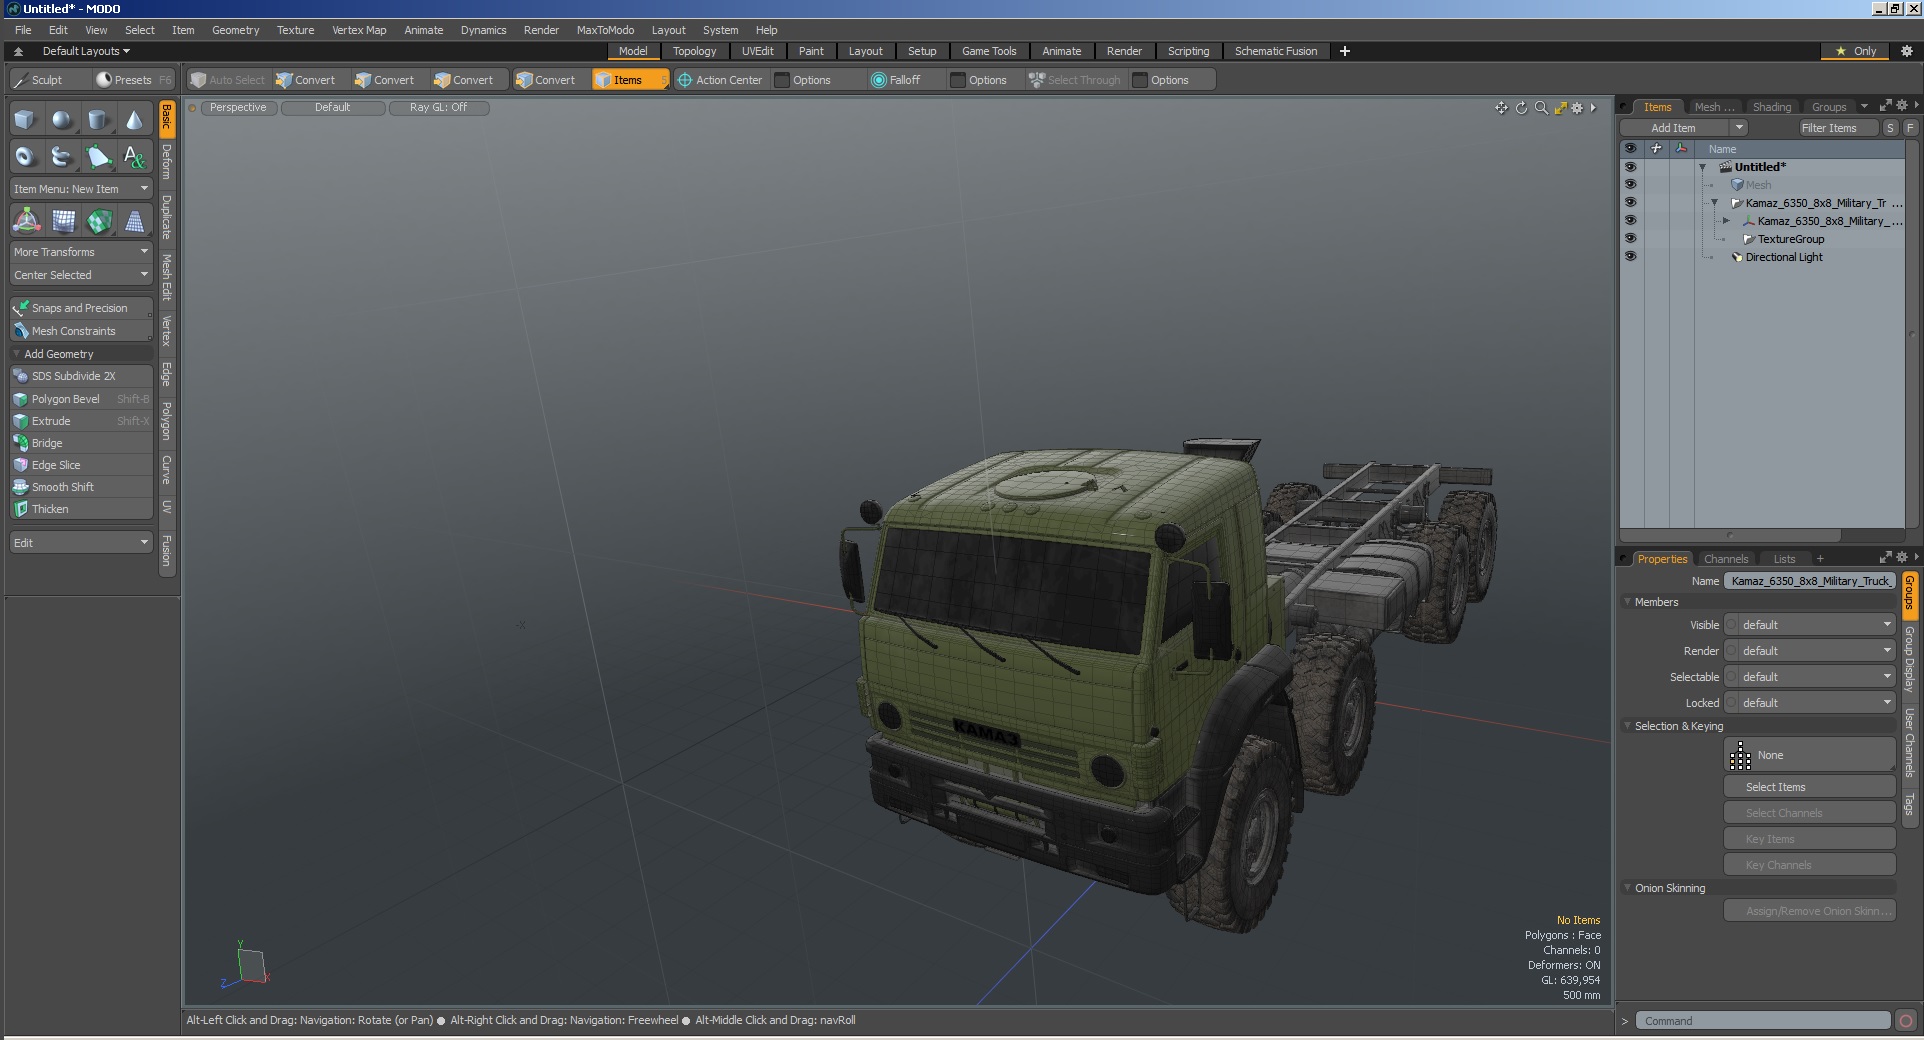Expand the Kamaz_6350_8x8_Military_ locator child
Viewport: 1924px width, 1040px height.
point(1726,221)
